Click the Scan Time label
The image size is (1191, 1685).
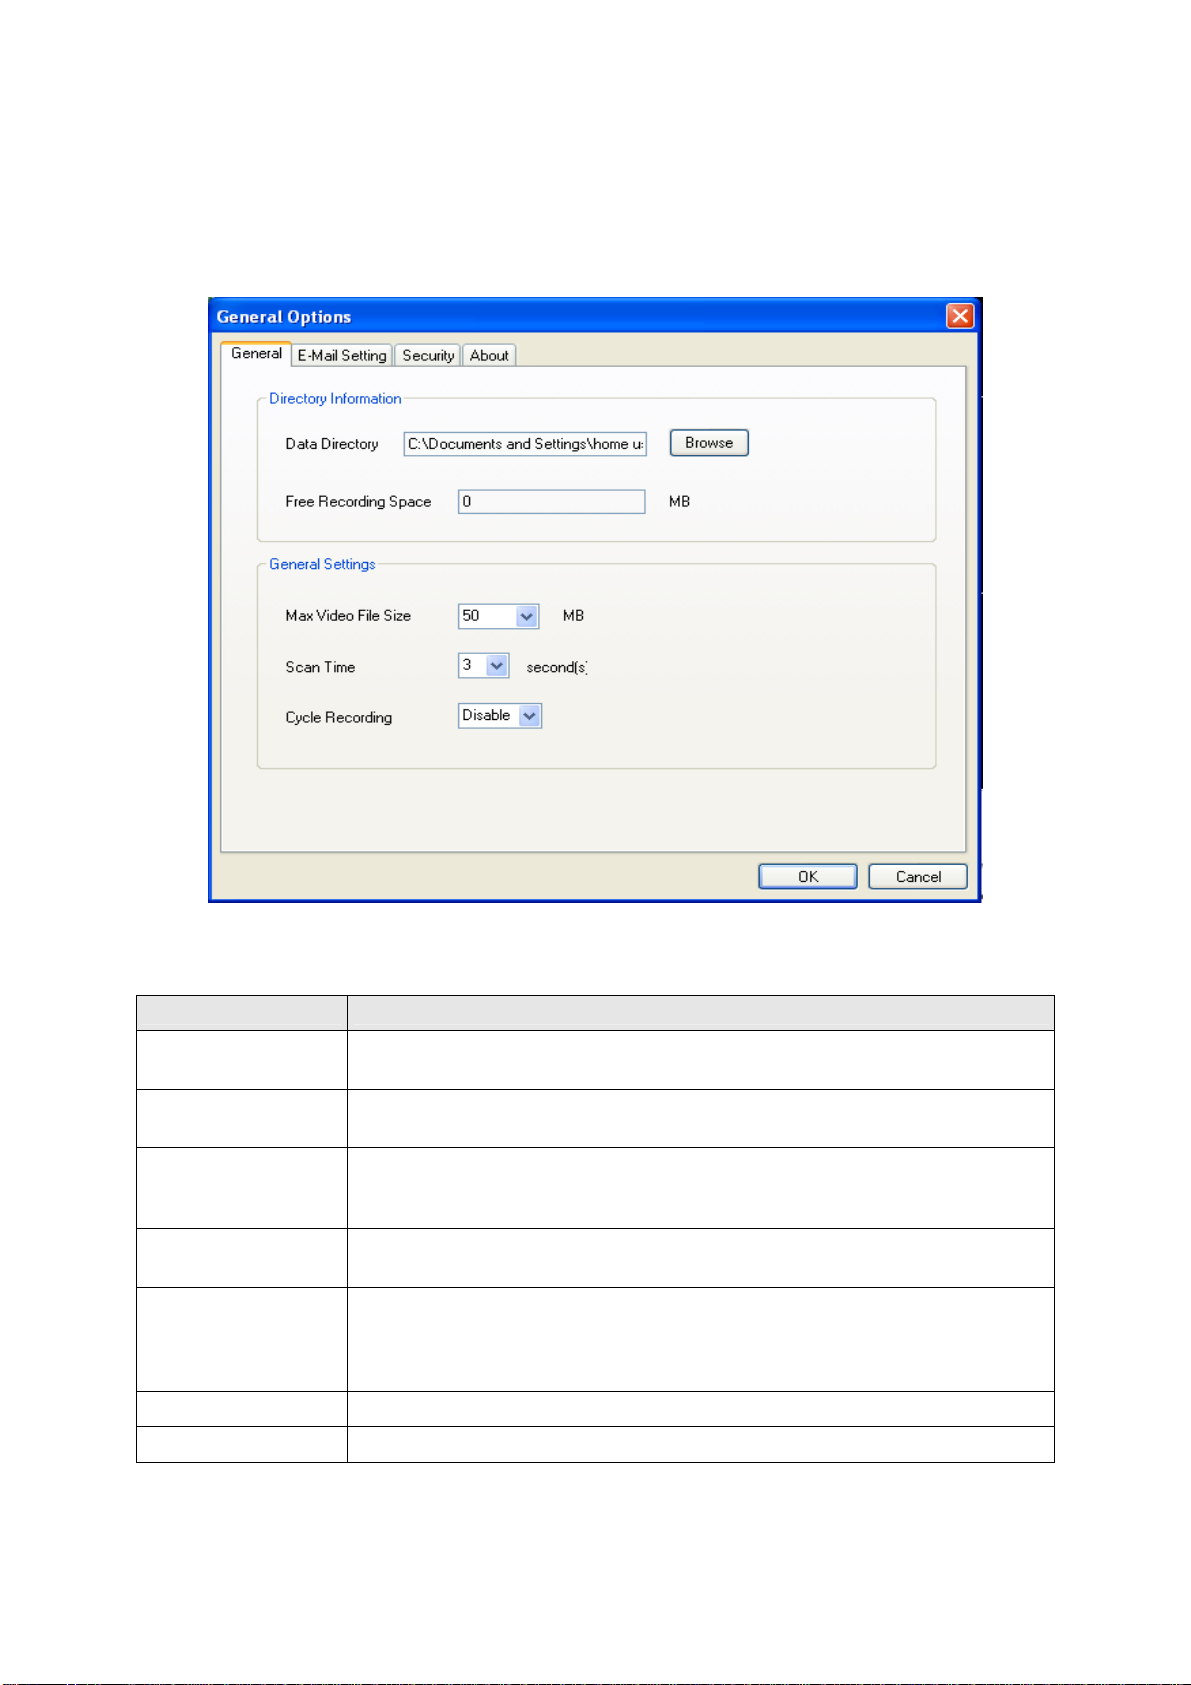tap(320, 668)
